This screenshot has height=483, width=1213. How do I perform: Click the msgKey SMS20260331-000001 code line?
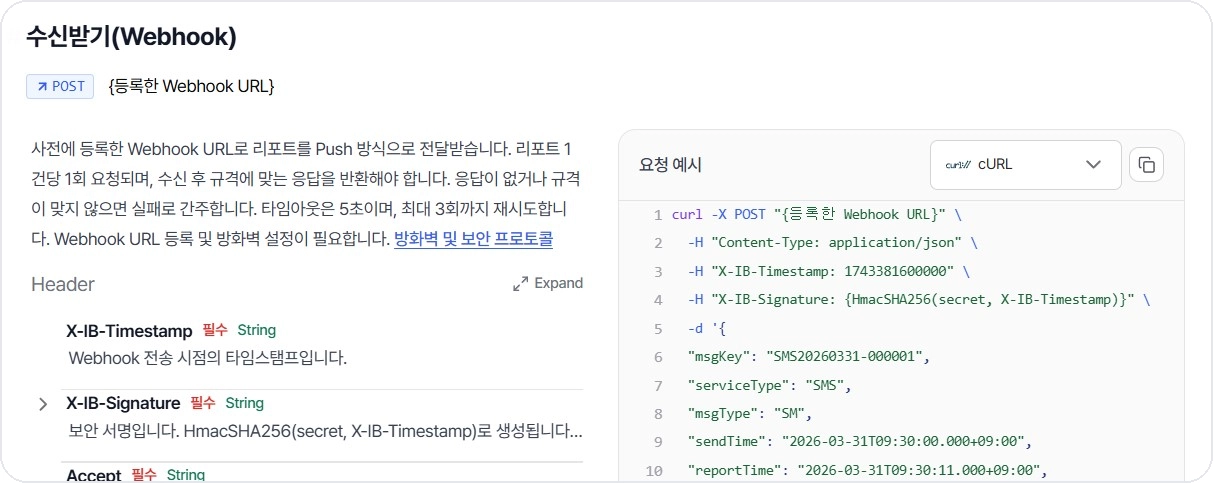tap(809, 356)
